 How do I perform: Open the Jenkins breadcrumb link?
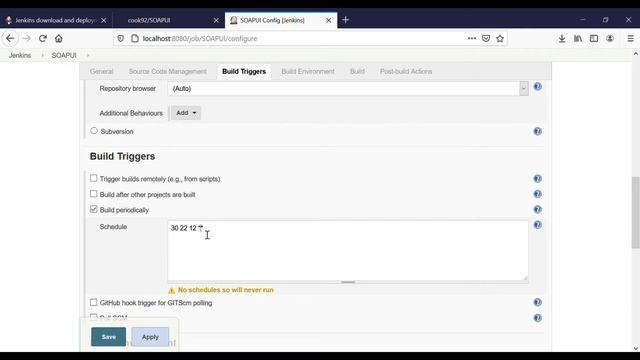pyautogui.click(x=20, y=55)
